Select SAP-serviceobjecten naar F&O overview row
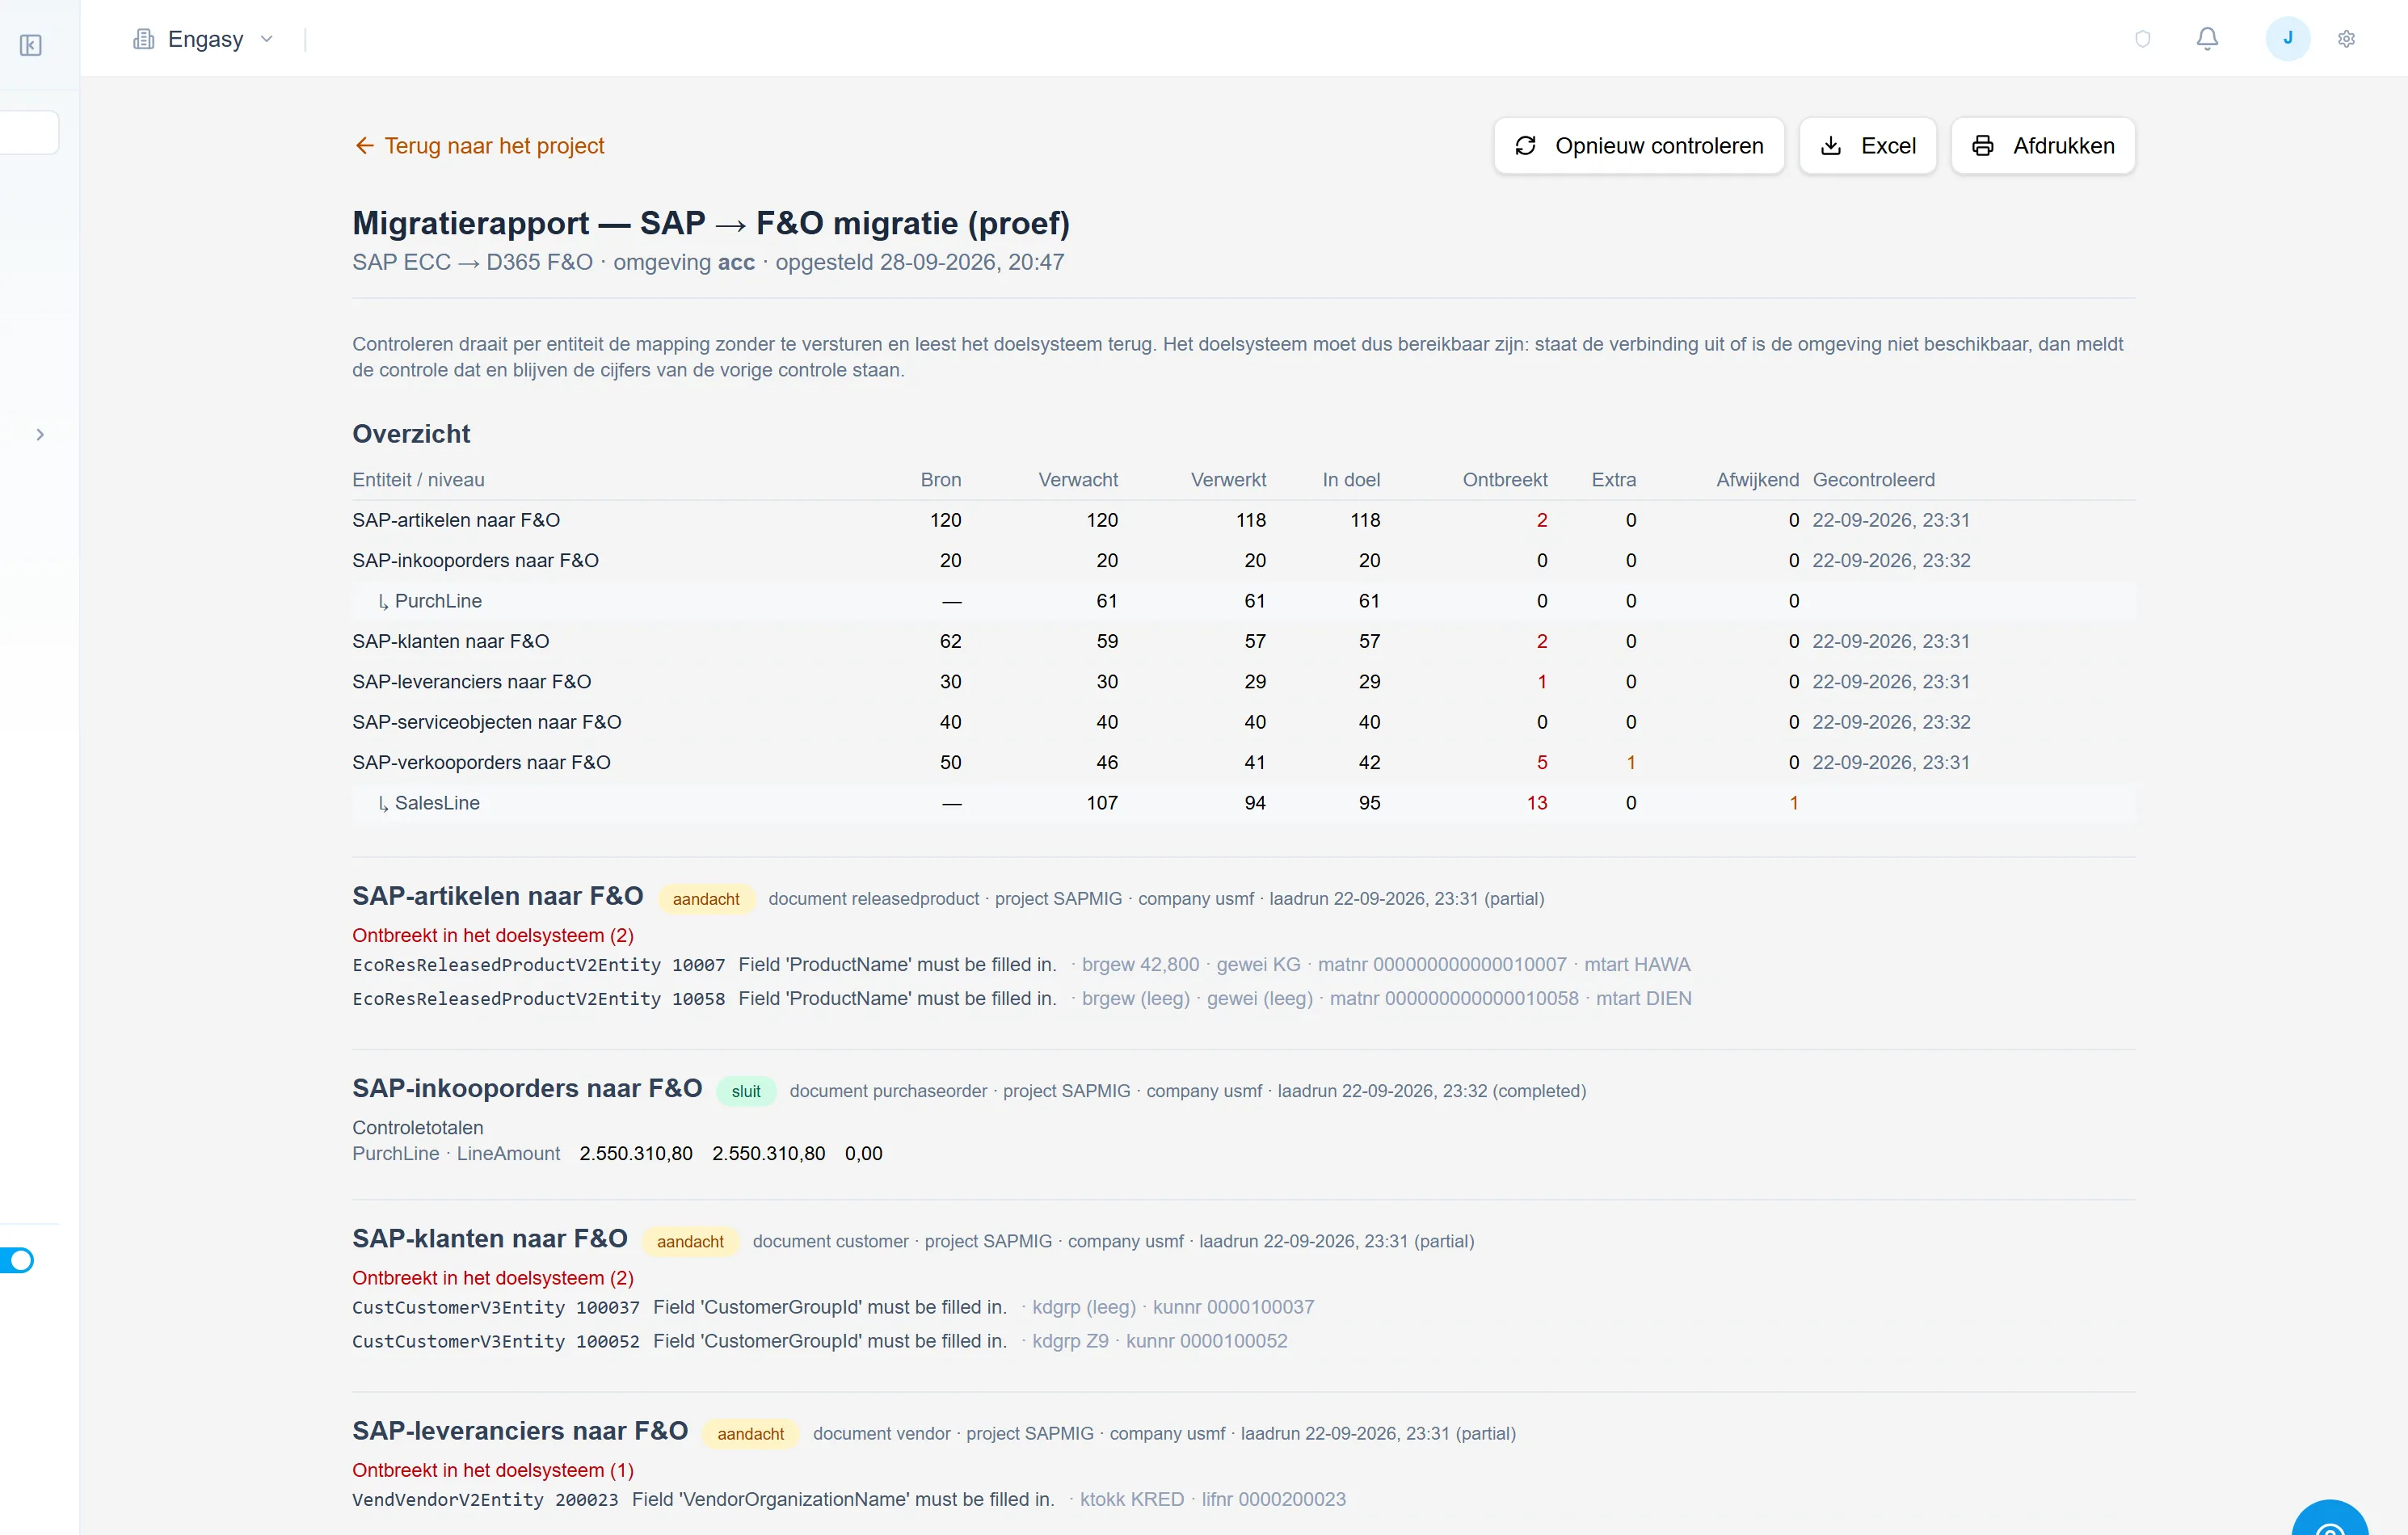Image resolution: width=2408 pixels, height=1535 pixels. point(1243,722)
